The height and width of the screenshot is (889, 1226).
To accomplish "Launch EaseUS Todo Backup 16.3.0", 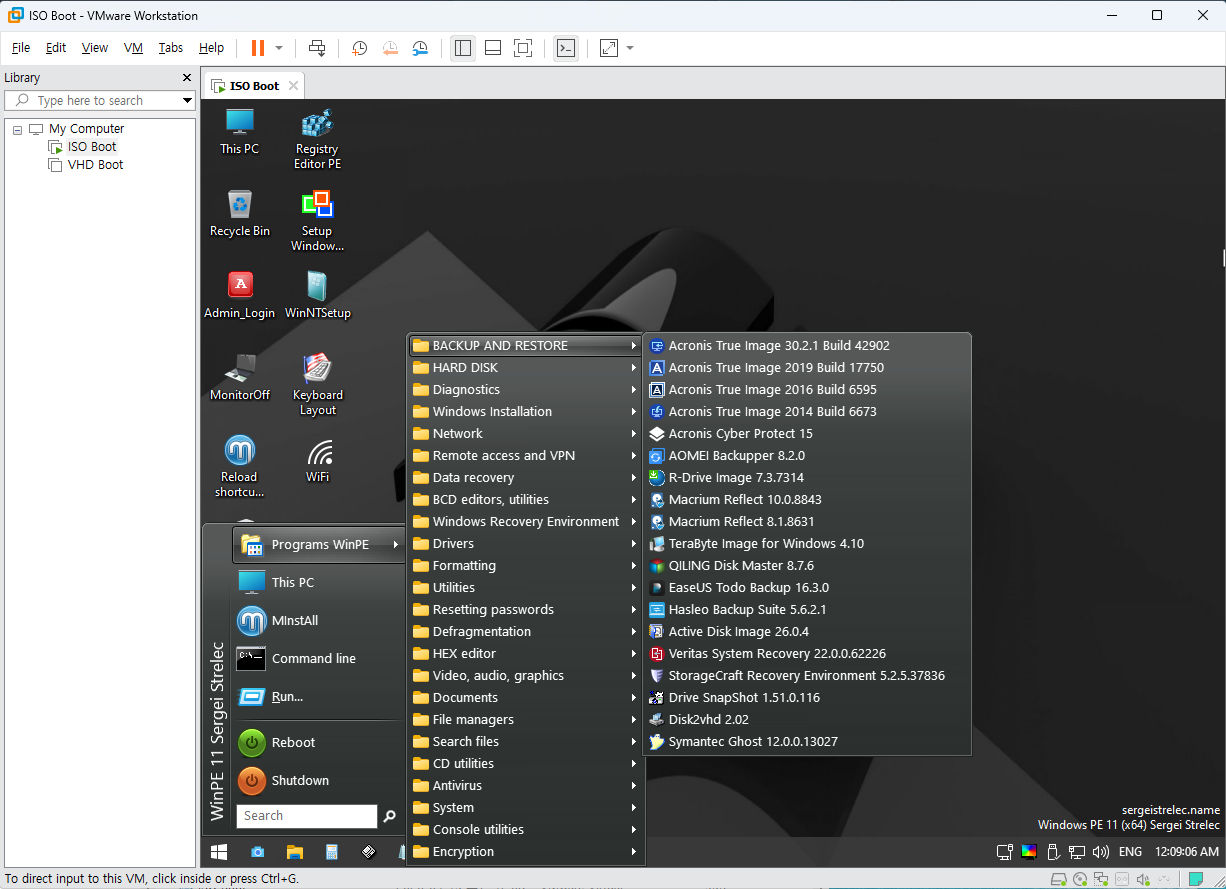I will click(x=806, y=588).
